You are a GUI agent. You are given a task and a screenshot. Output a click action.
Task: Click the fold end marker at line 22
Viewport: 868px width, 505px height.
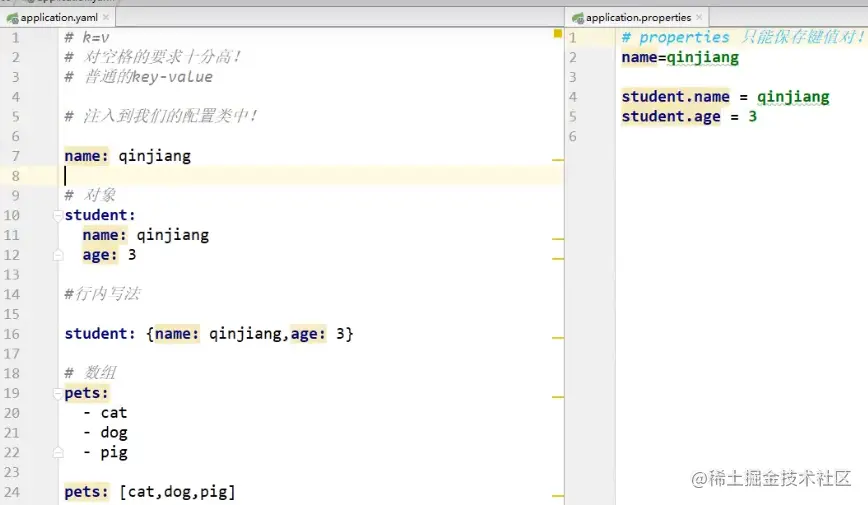(x=58, y=452)
